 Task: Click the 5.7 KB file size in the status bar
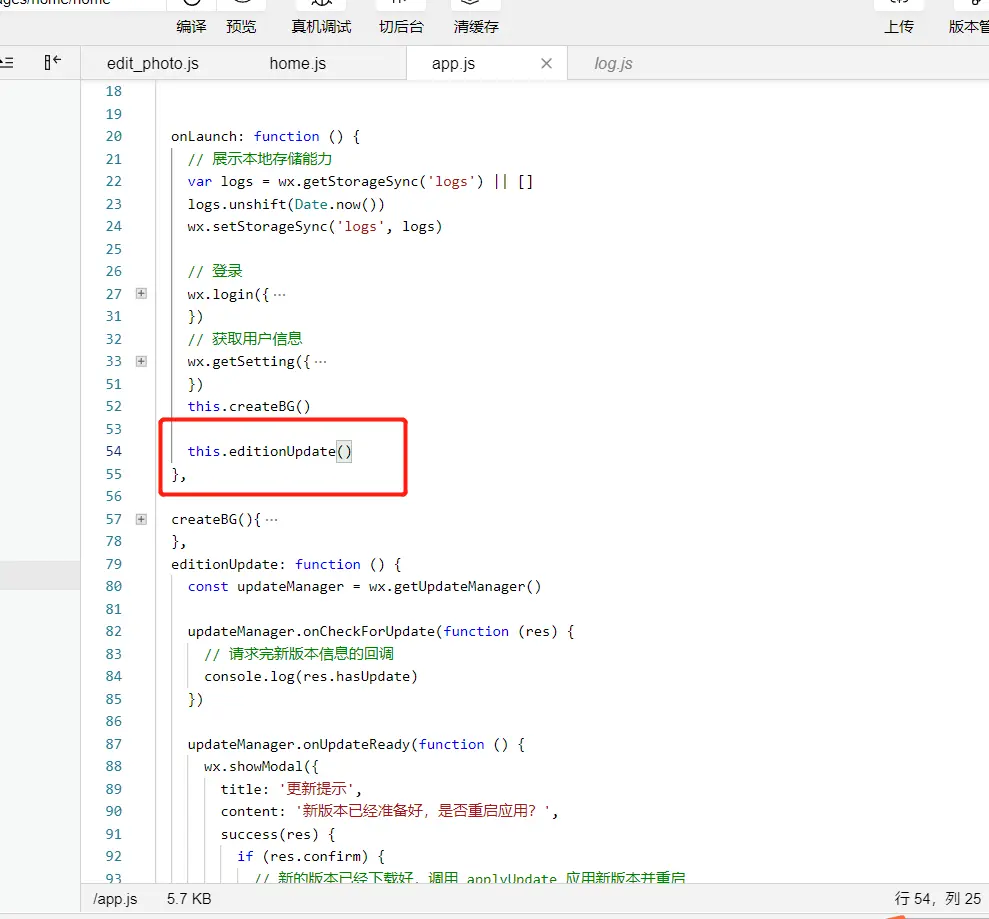[x=189, y=899]
